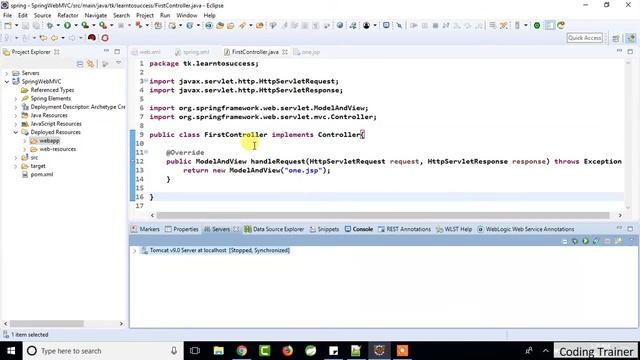Click Link with Editor icon in Project Explorer
The image size is (640, 360).
91,64
